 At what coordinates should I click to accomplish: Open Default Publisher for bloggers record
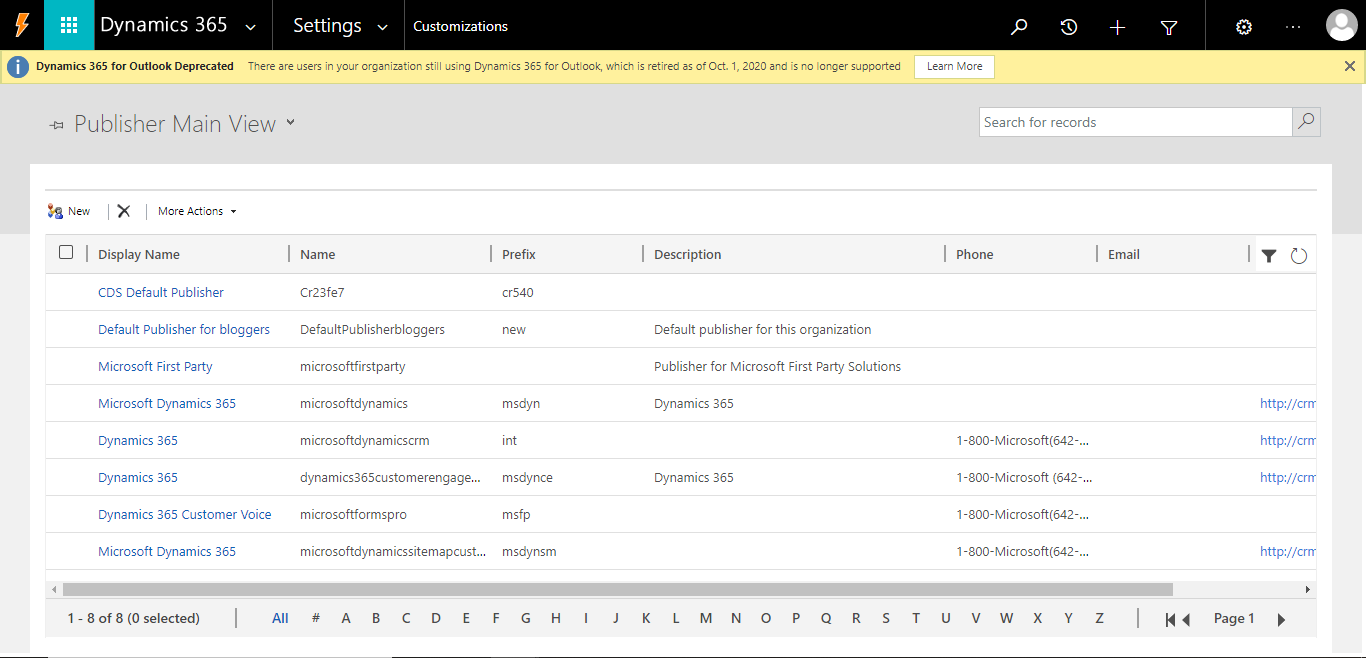(x=184, y=329)
